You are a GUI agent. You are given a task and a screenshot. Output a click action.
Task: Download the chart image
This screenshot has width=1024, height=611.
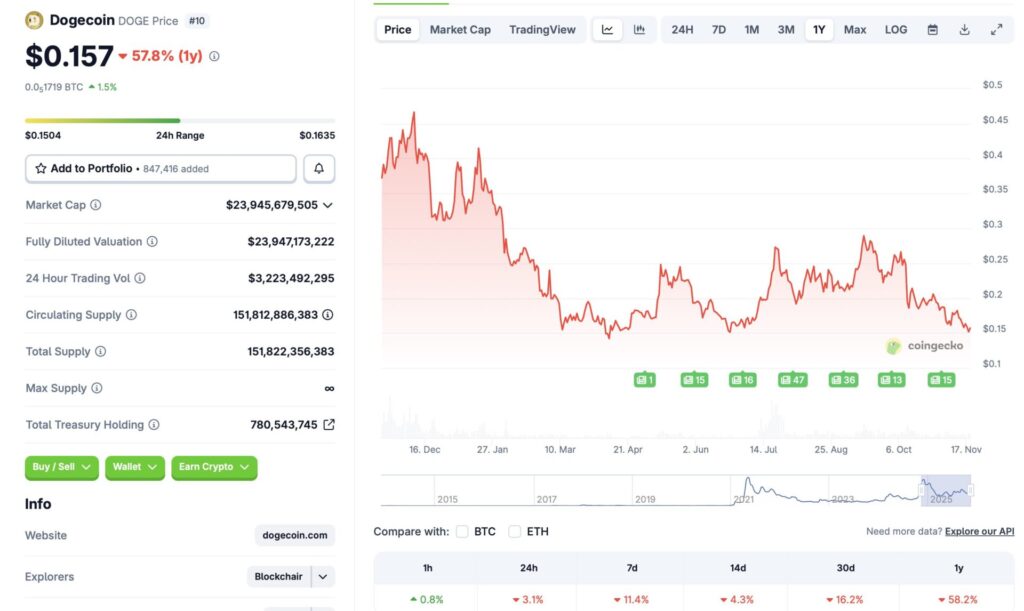click(x=964, y=30)
